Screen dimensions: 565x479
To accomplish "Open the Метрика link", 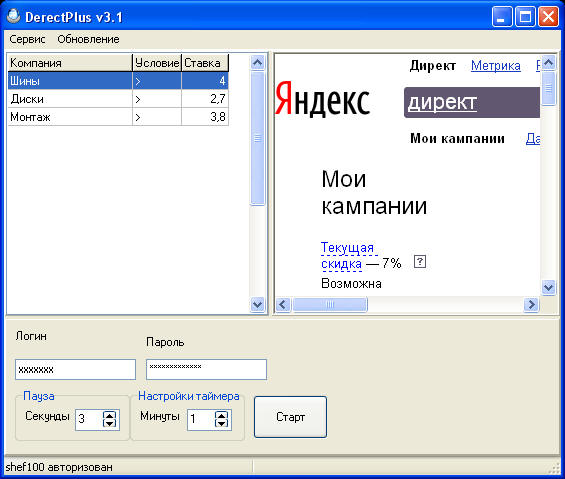I will pos(496,66).
